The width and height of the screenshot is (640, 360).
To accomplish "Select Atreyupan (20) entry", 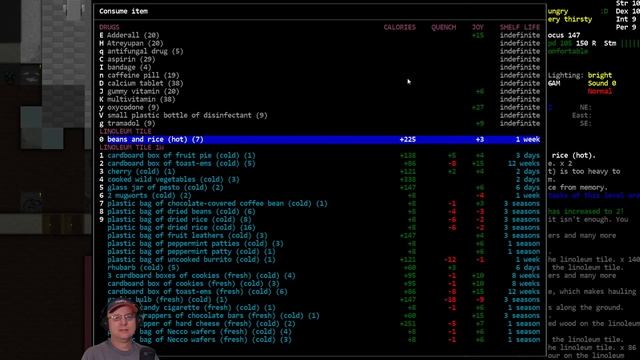I will [x=135, y=43].
